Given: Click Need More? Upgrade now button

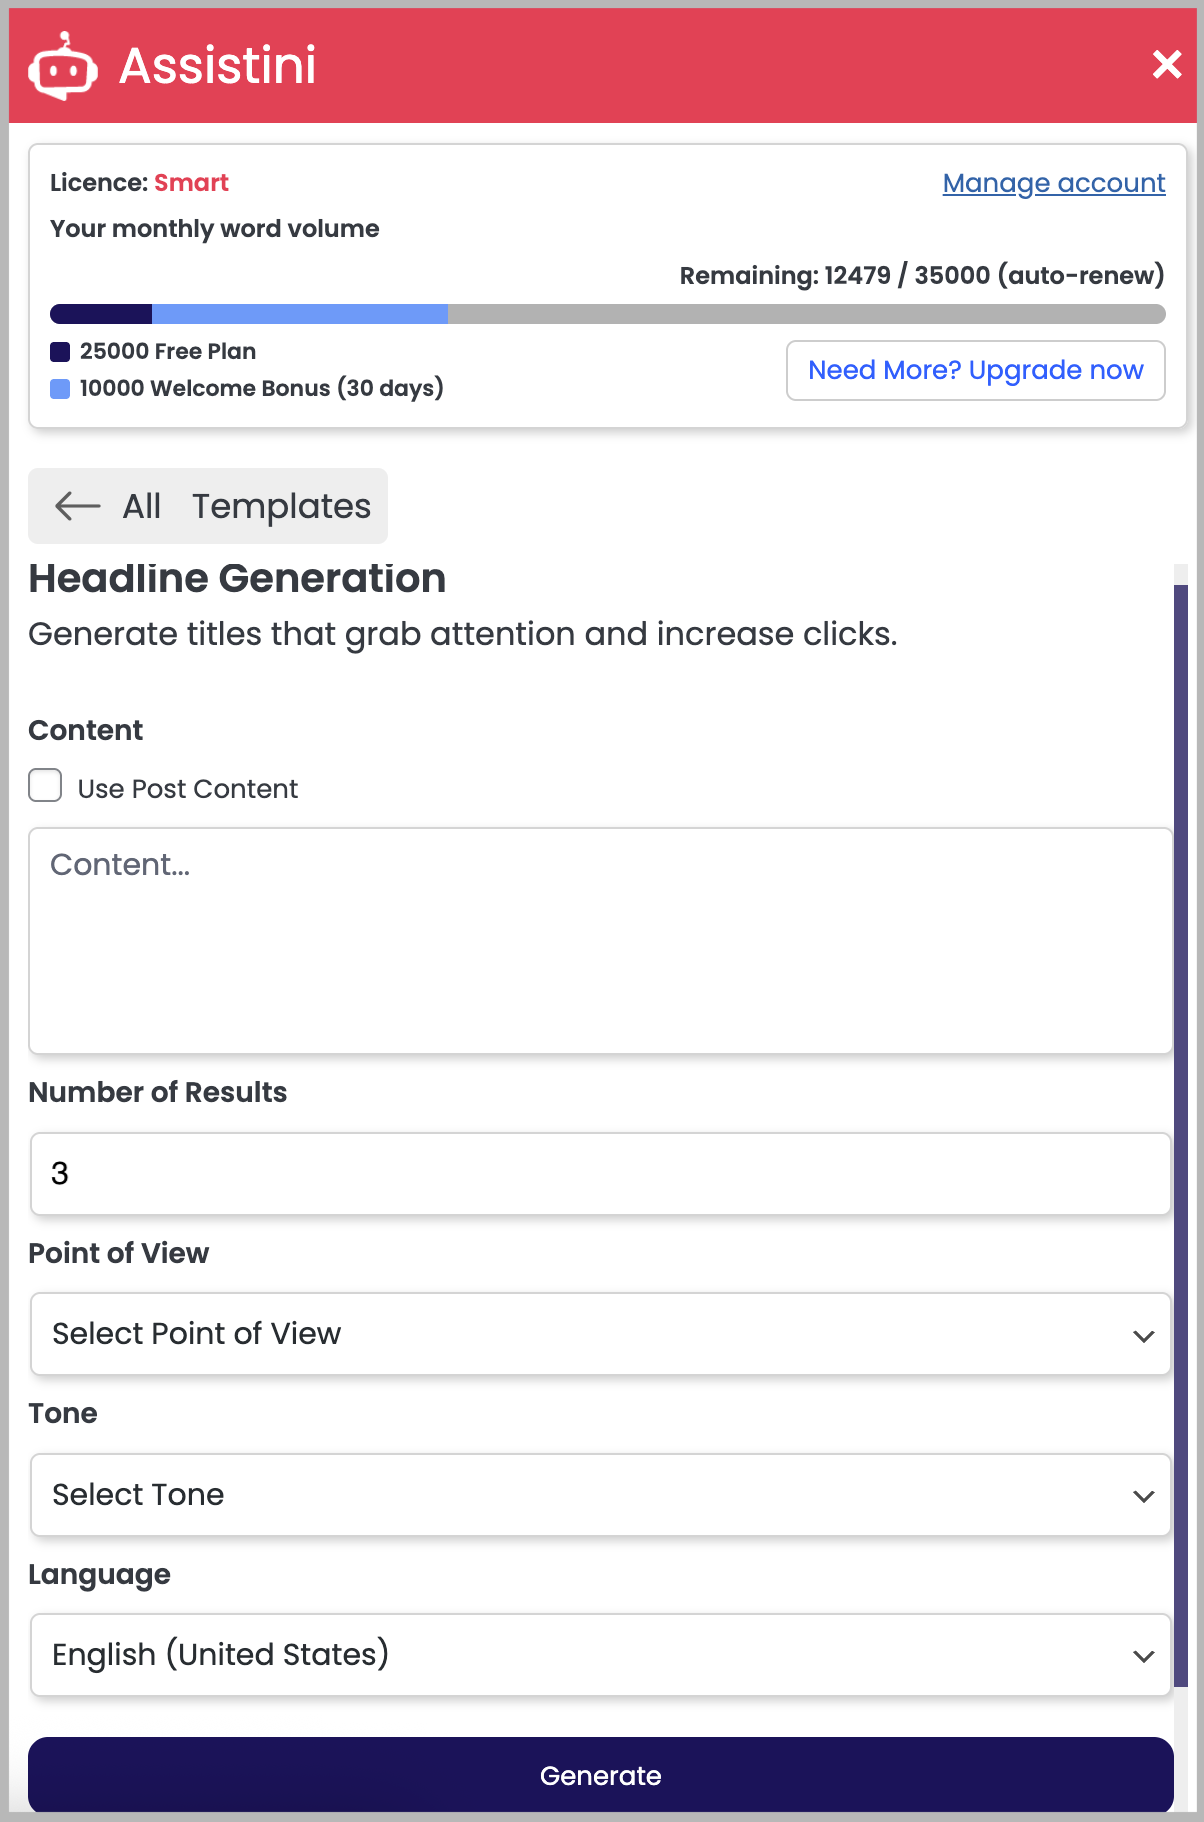Looking at the screenshot, I should pos(975,371).
